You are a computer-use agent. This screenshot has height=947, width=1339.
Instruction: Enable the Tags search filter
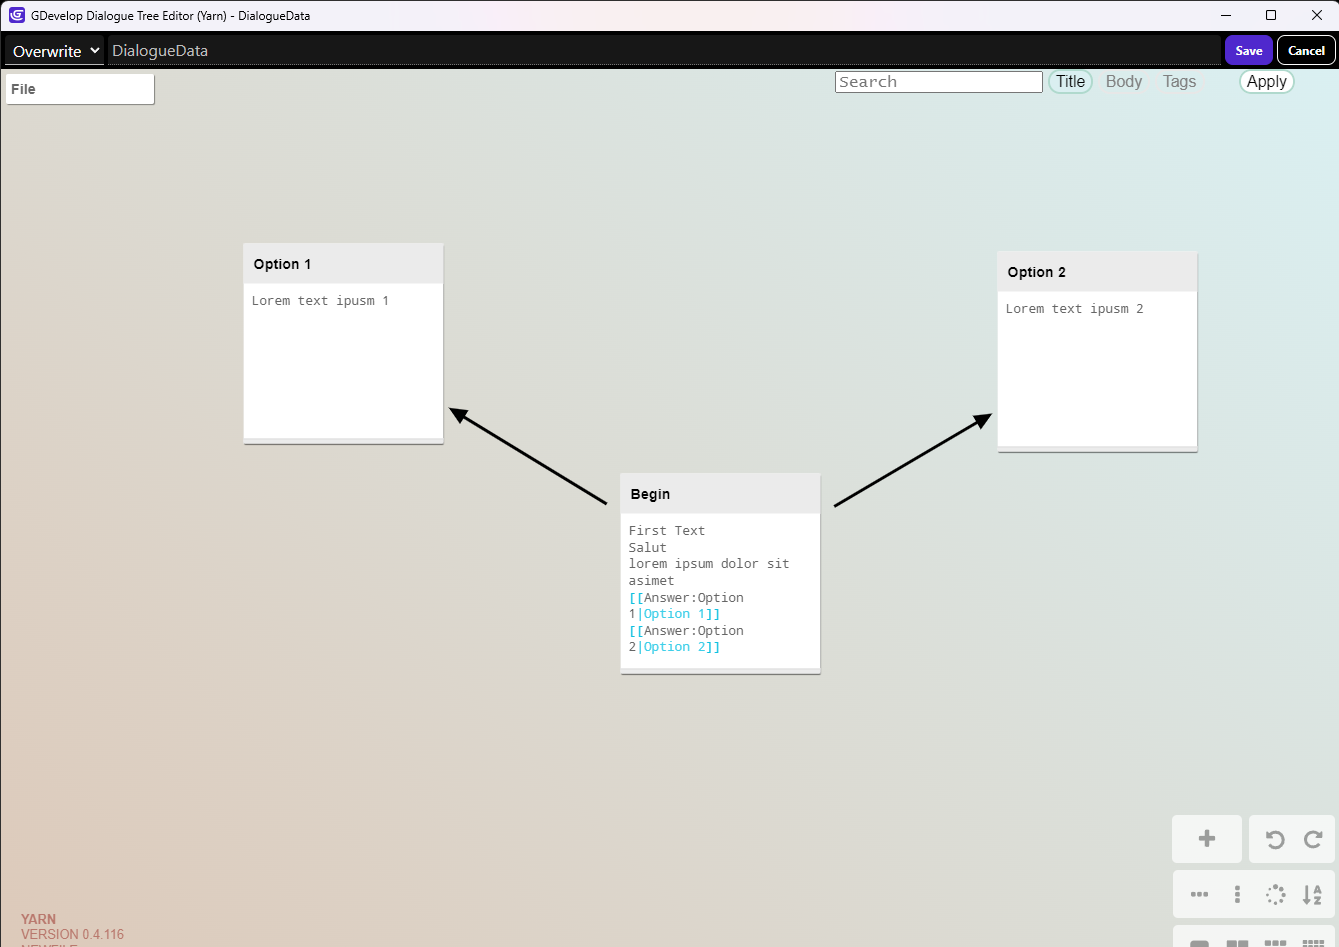1179,81
